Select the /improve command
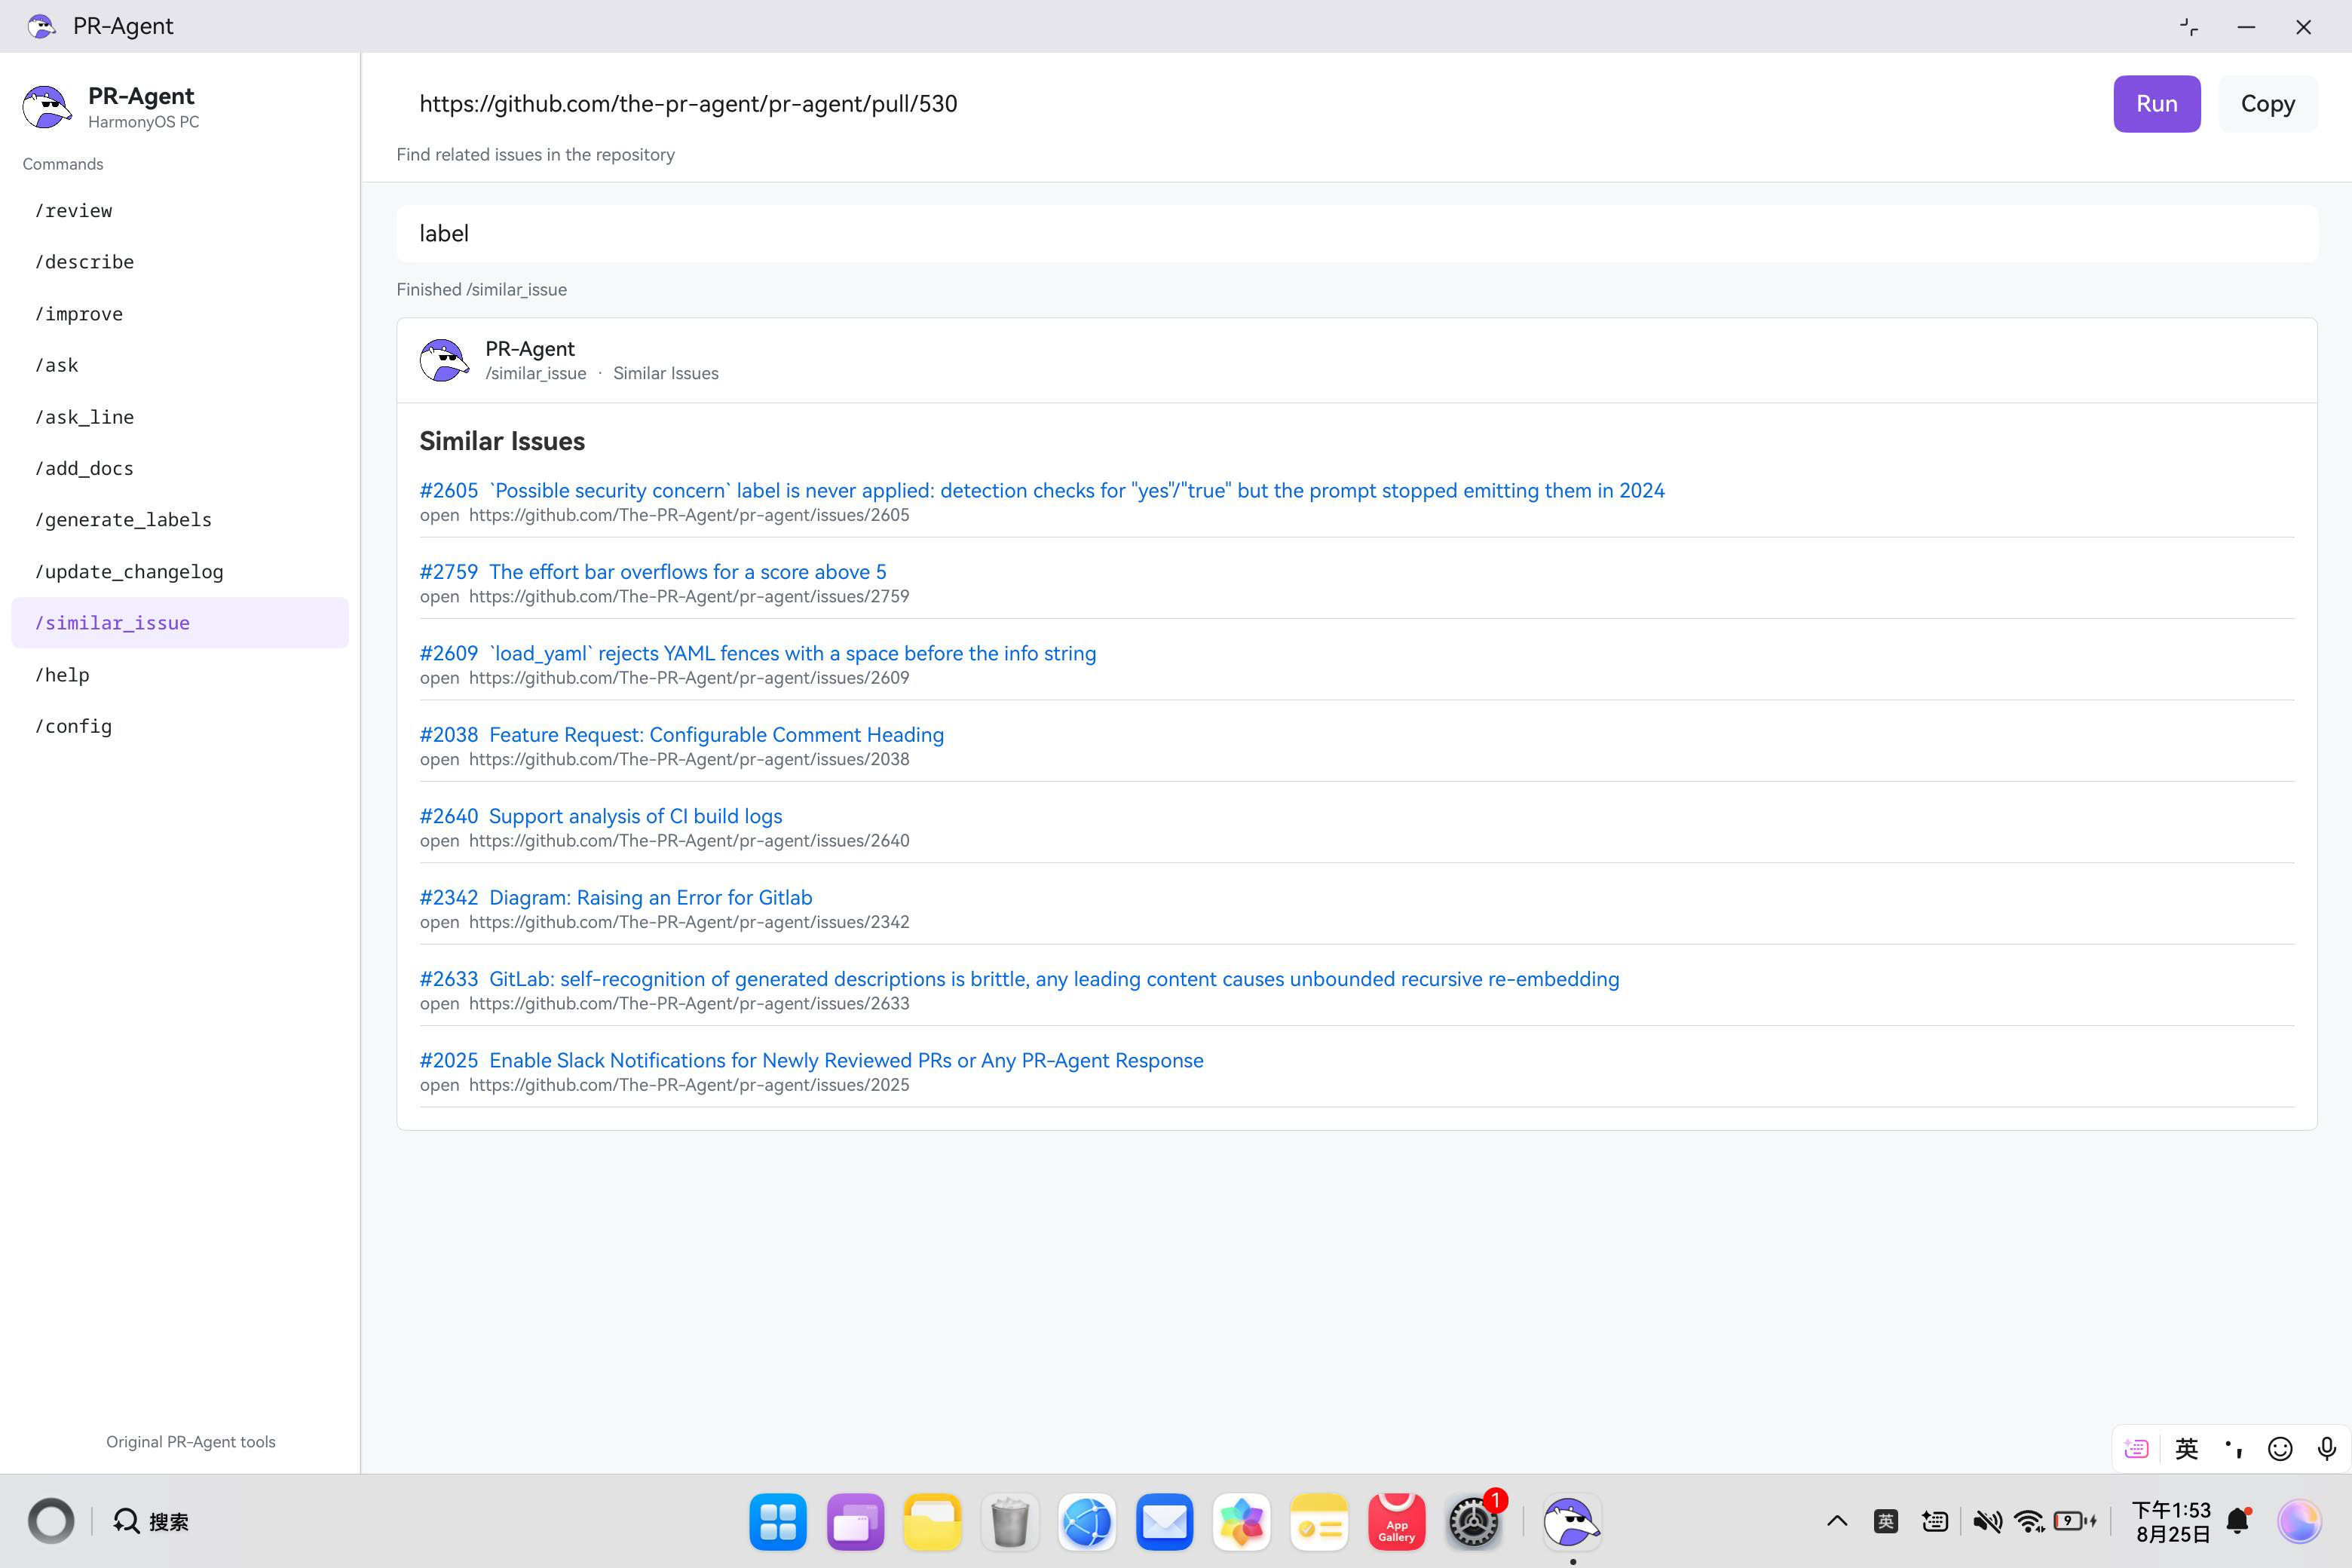 [180, 314]
